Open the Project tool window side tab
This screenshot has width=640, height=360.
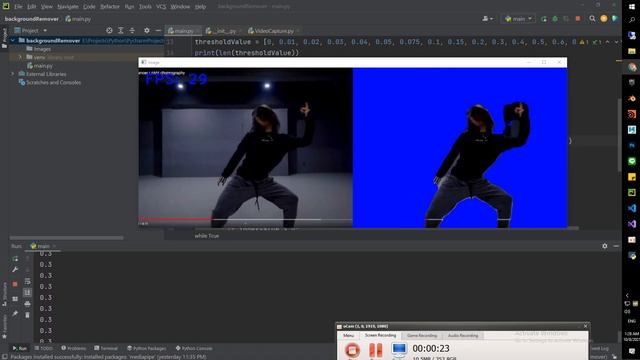click(x=4, y=38)
